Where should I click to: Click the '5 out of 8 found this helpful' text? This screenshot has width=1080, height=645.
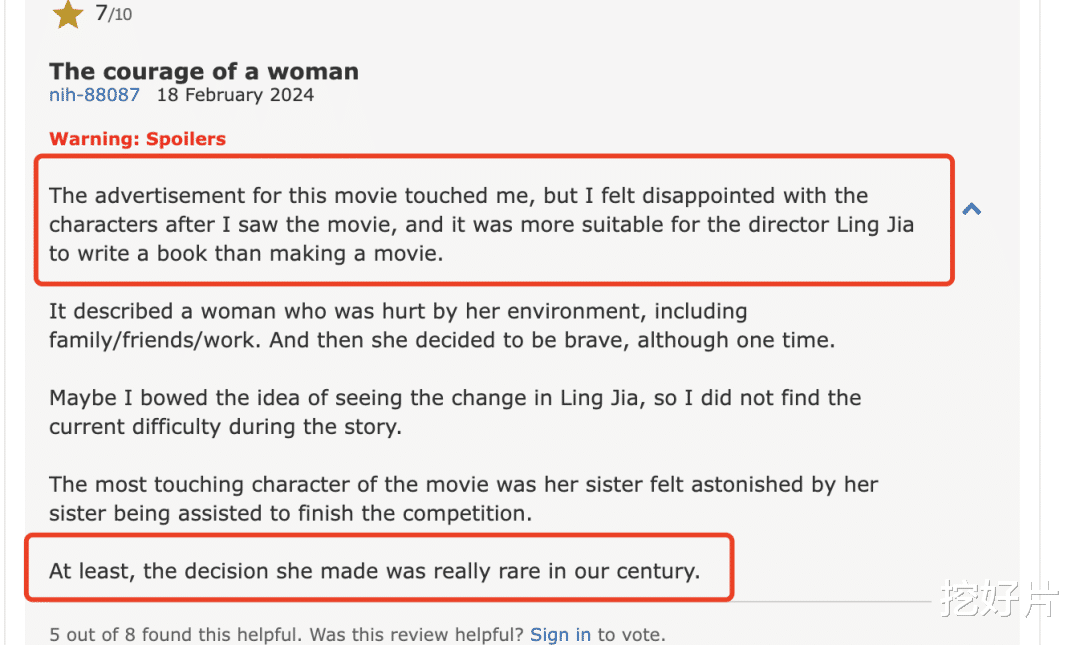(x=177, y=634)
